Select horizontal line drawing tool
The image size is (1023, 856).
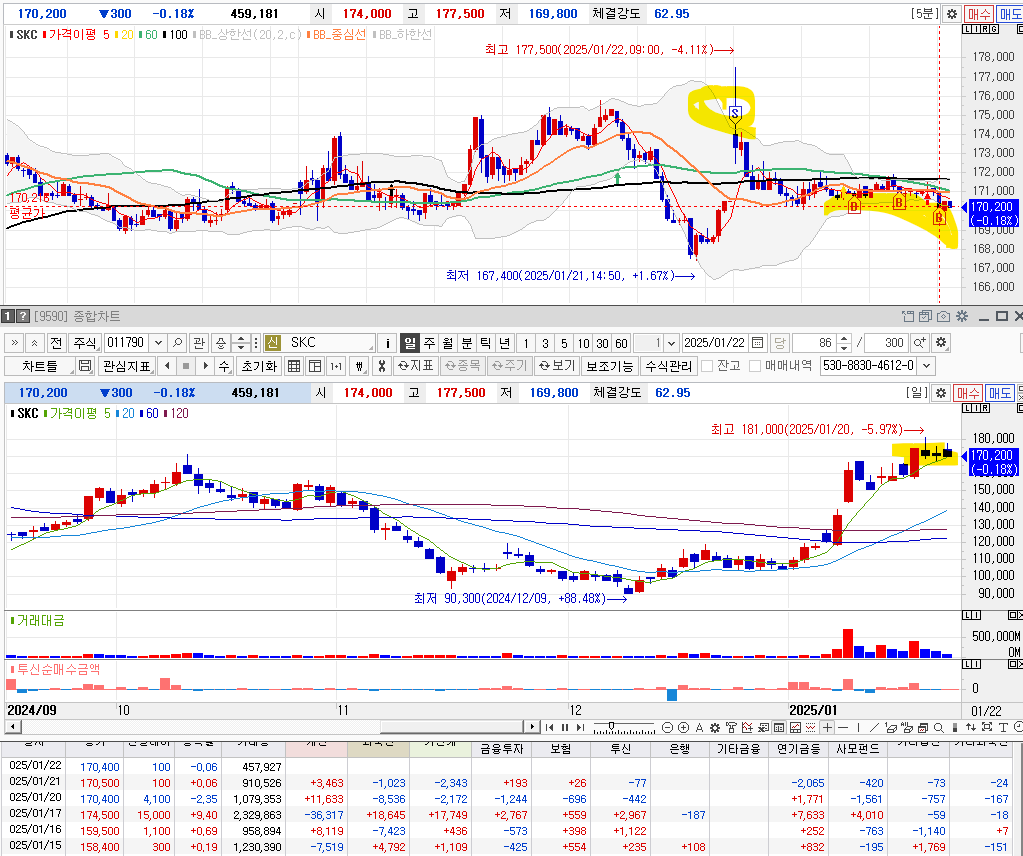(843, 727)
